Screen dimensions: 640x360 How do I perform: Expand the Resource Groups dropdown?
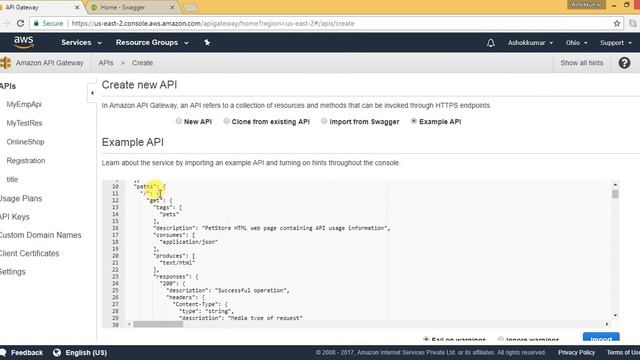(152, 42)
